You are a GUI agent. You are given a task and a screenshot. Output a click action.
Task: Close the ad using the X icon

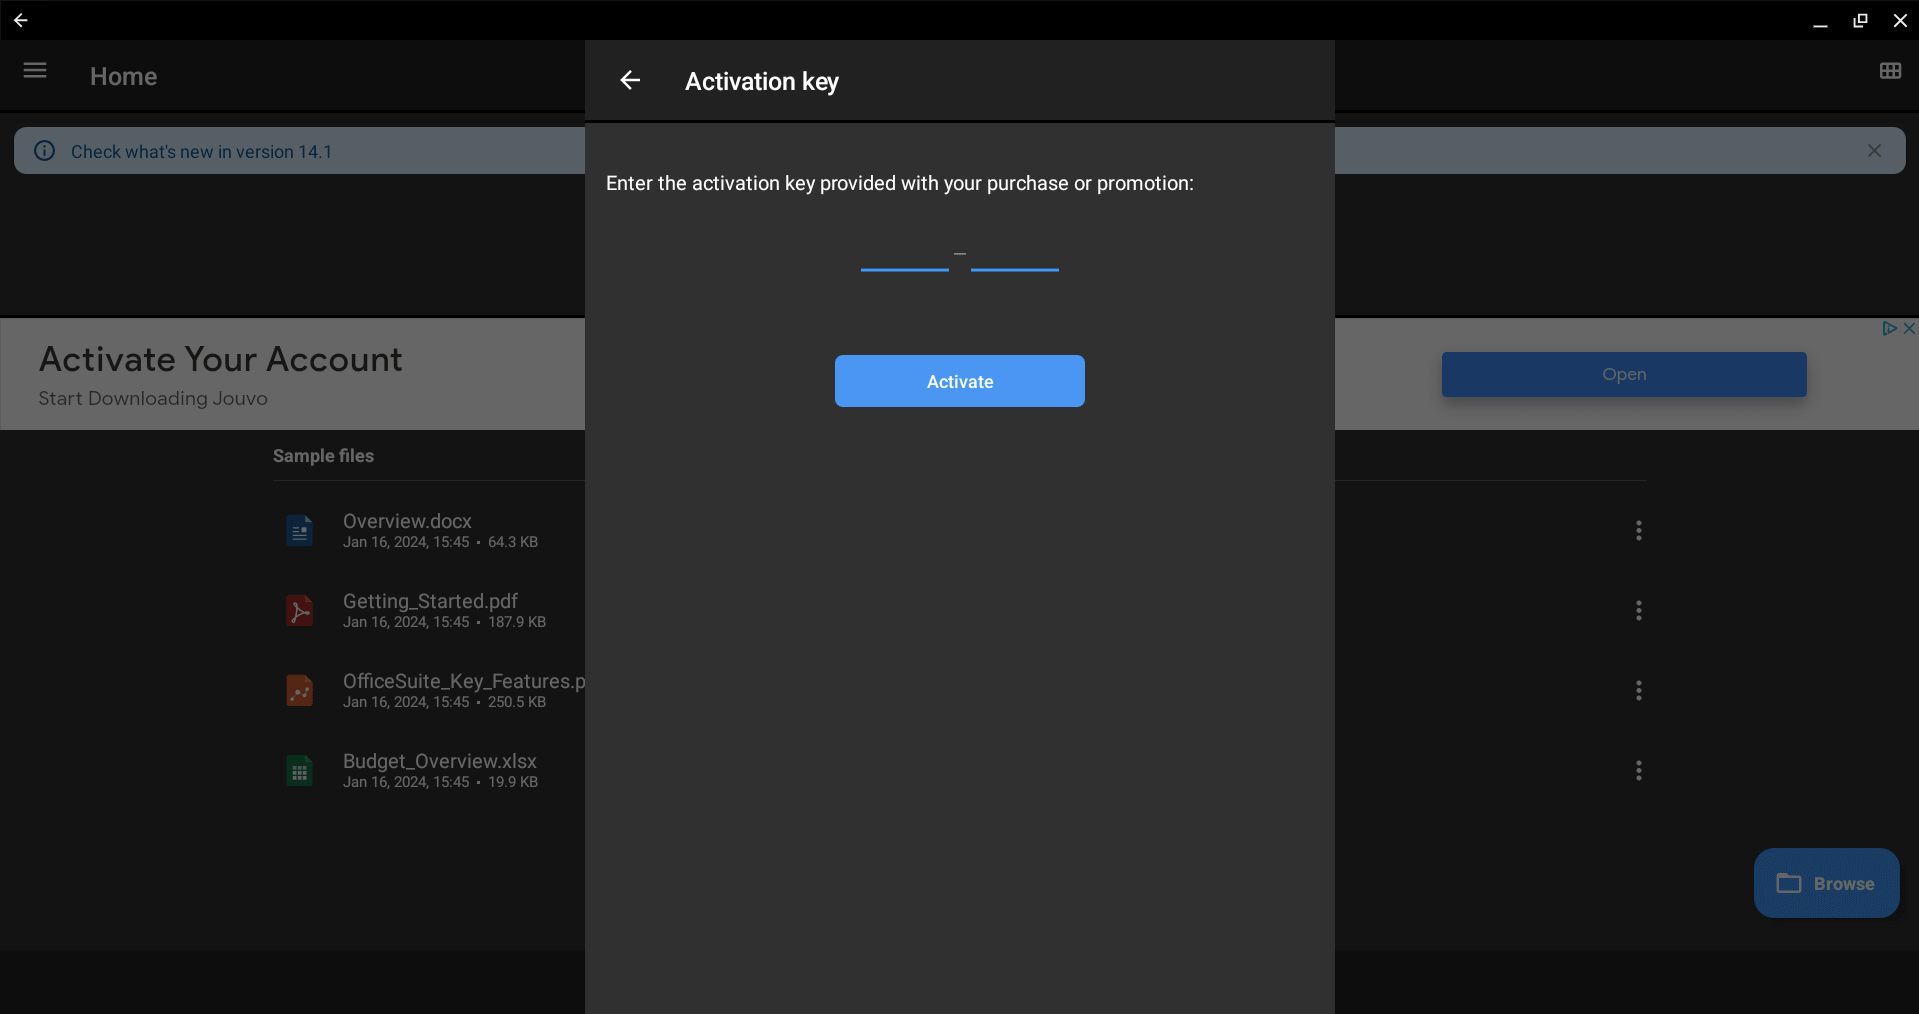(x=1909, y=328)
